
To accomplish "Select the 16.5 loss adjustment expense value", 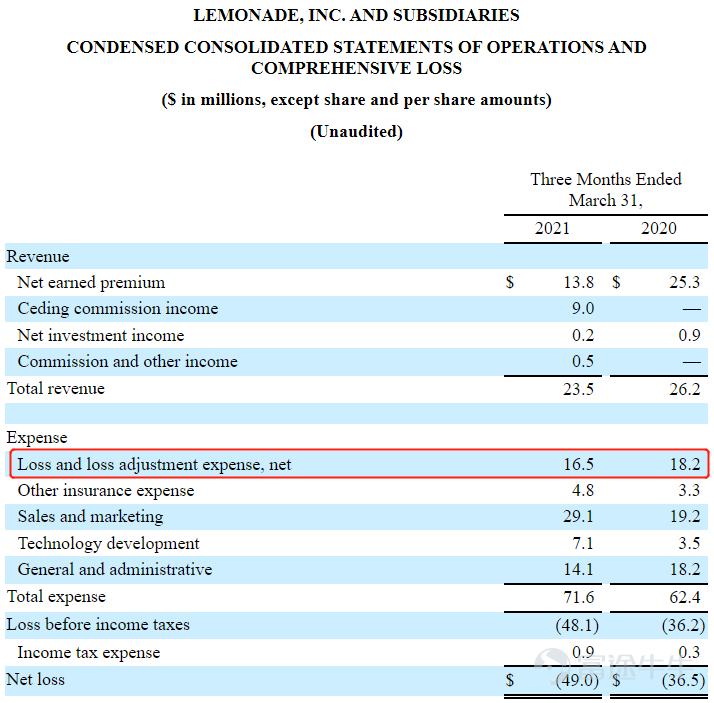I will click(x=578, y=464).
